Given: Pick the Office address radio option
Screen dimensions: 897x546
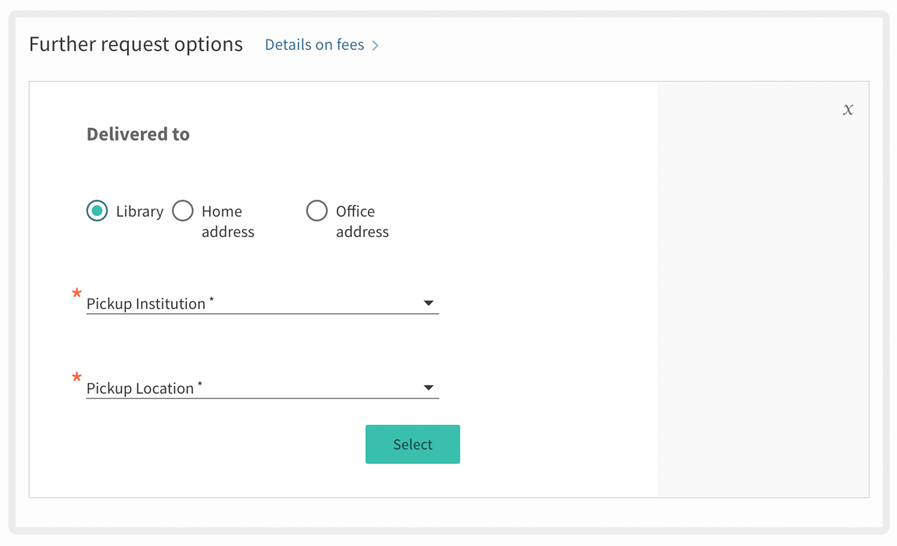Looking at the screenshot, I should (317, 211).
